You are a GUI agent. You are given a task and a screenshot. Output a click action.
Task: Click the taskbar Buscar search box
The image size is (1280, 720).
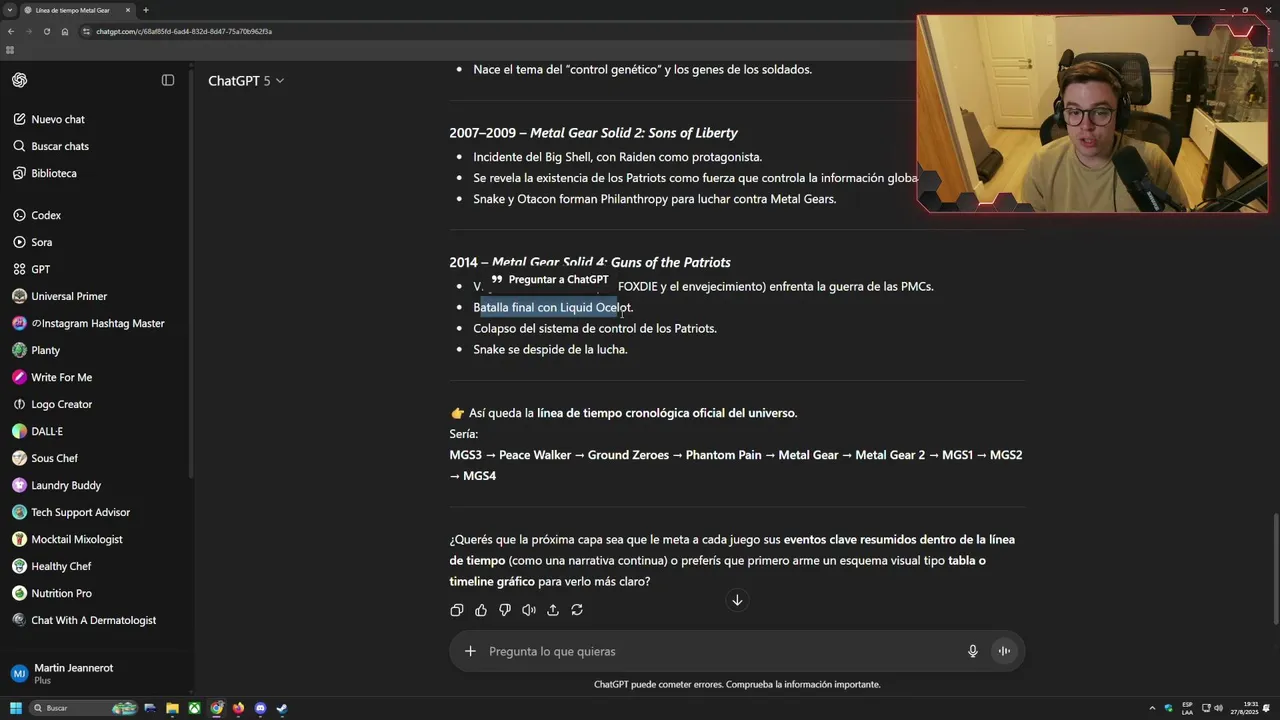click(x=84, y=708)
